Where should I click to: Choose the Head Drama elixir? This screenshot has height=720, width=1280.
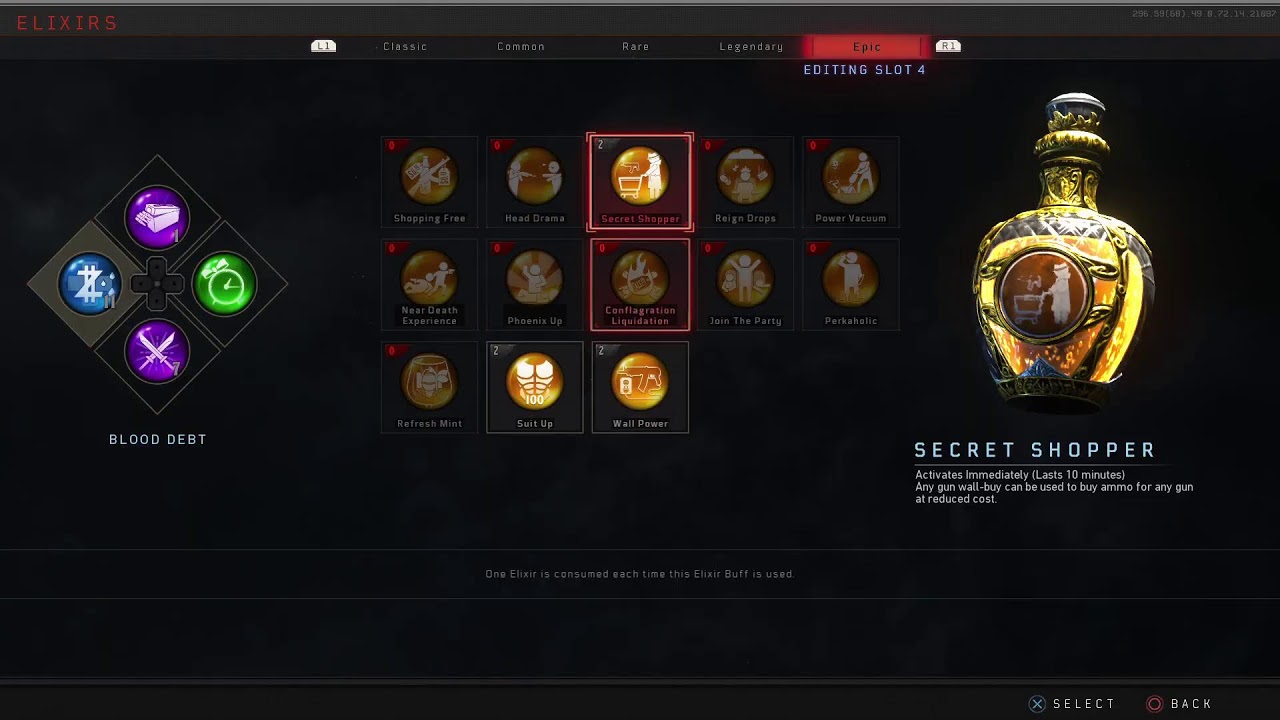point(535,182)
